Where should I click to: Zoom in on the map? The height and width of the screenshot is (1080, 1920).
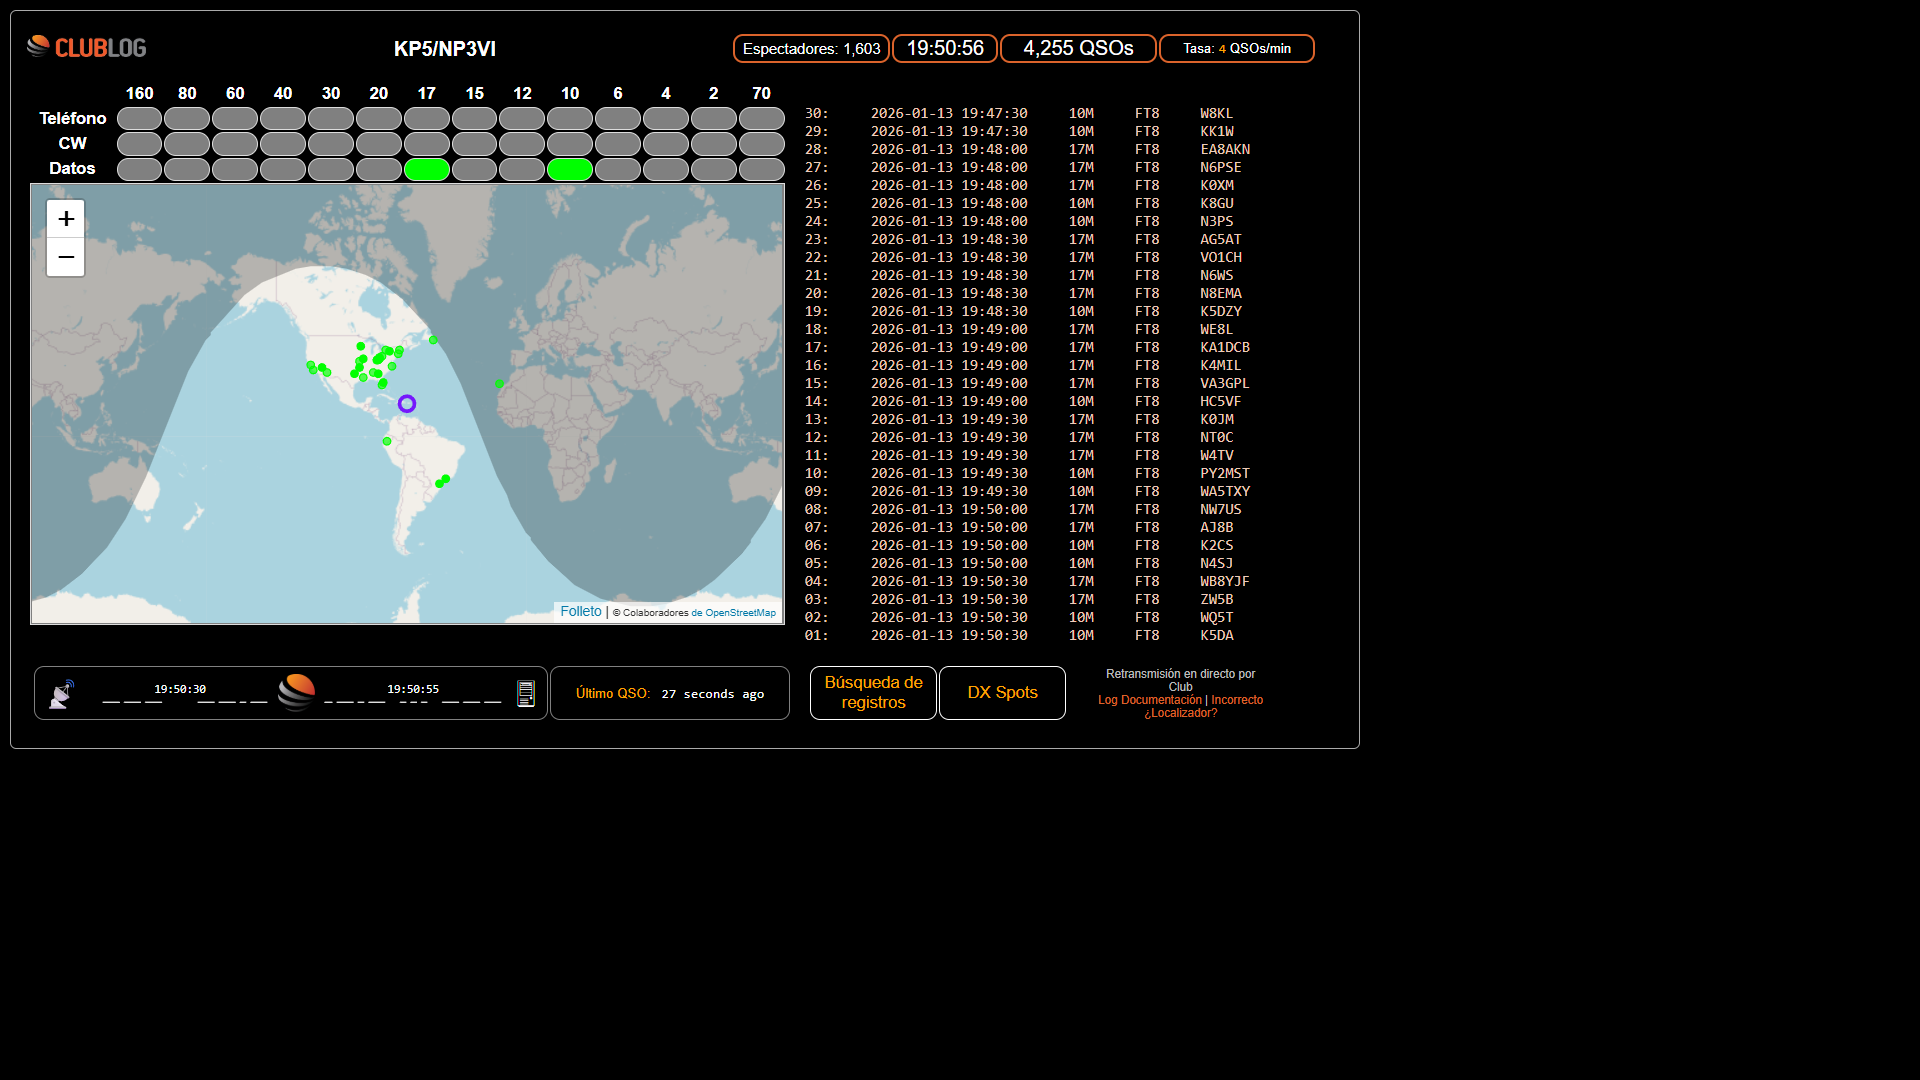coord(66,219)
